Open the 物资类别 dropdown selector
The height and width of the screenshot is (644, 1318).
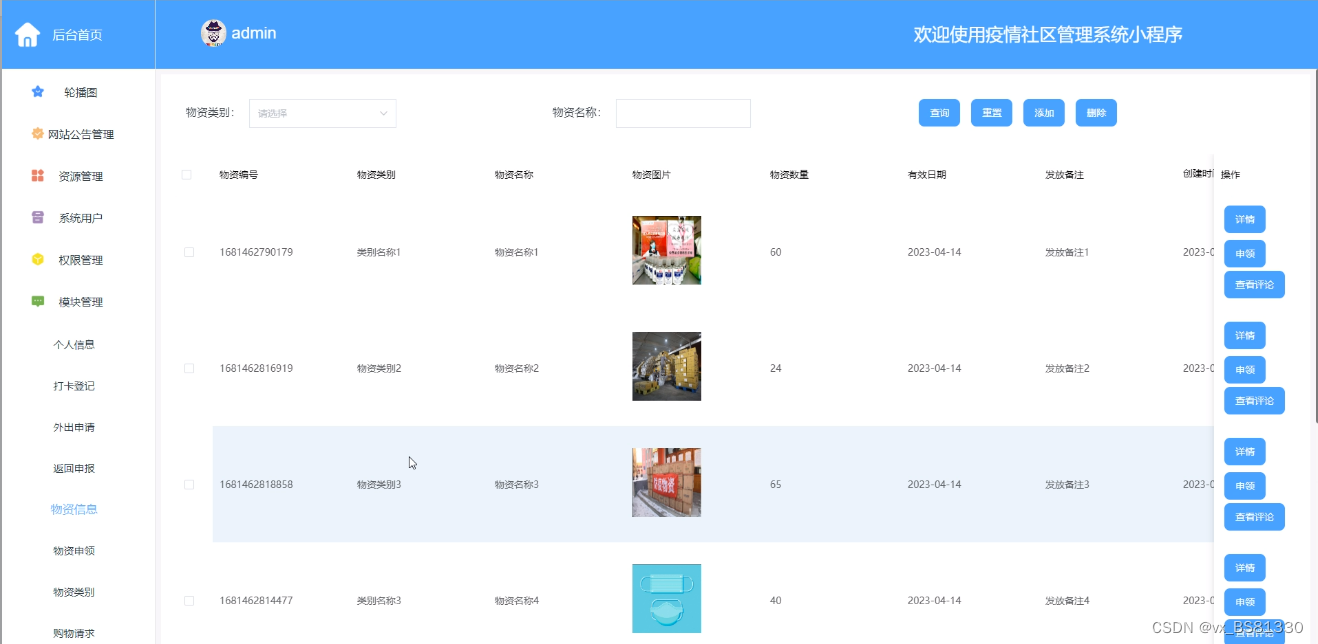tap(322, 113)
